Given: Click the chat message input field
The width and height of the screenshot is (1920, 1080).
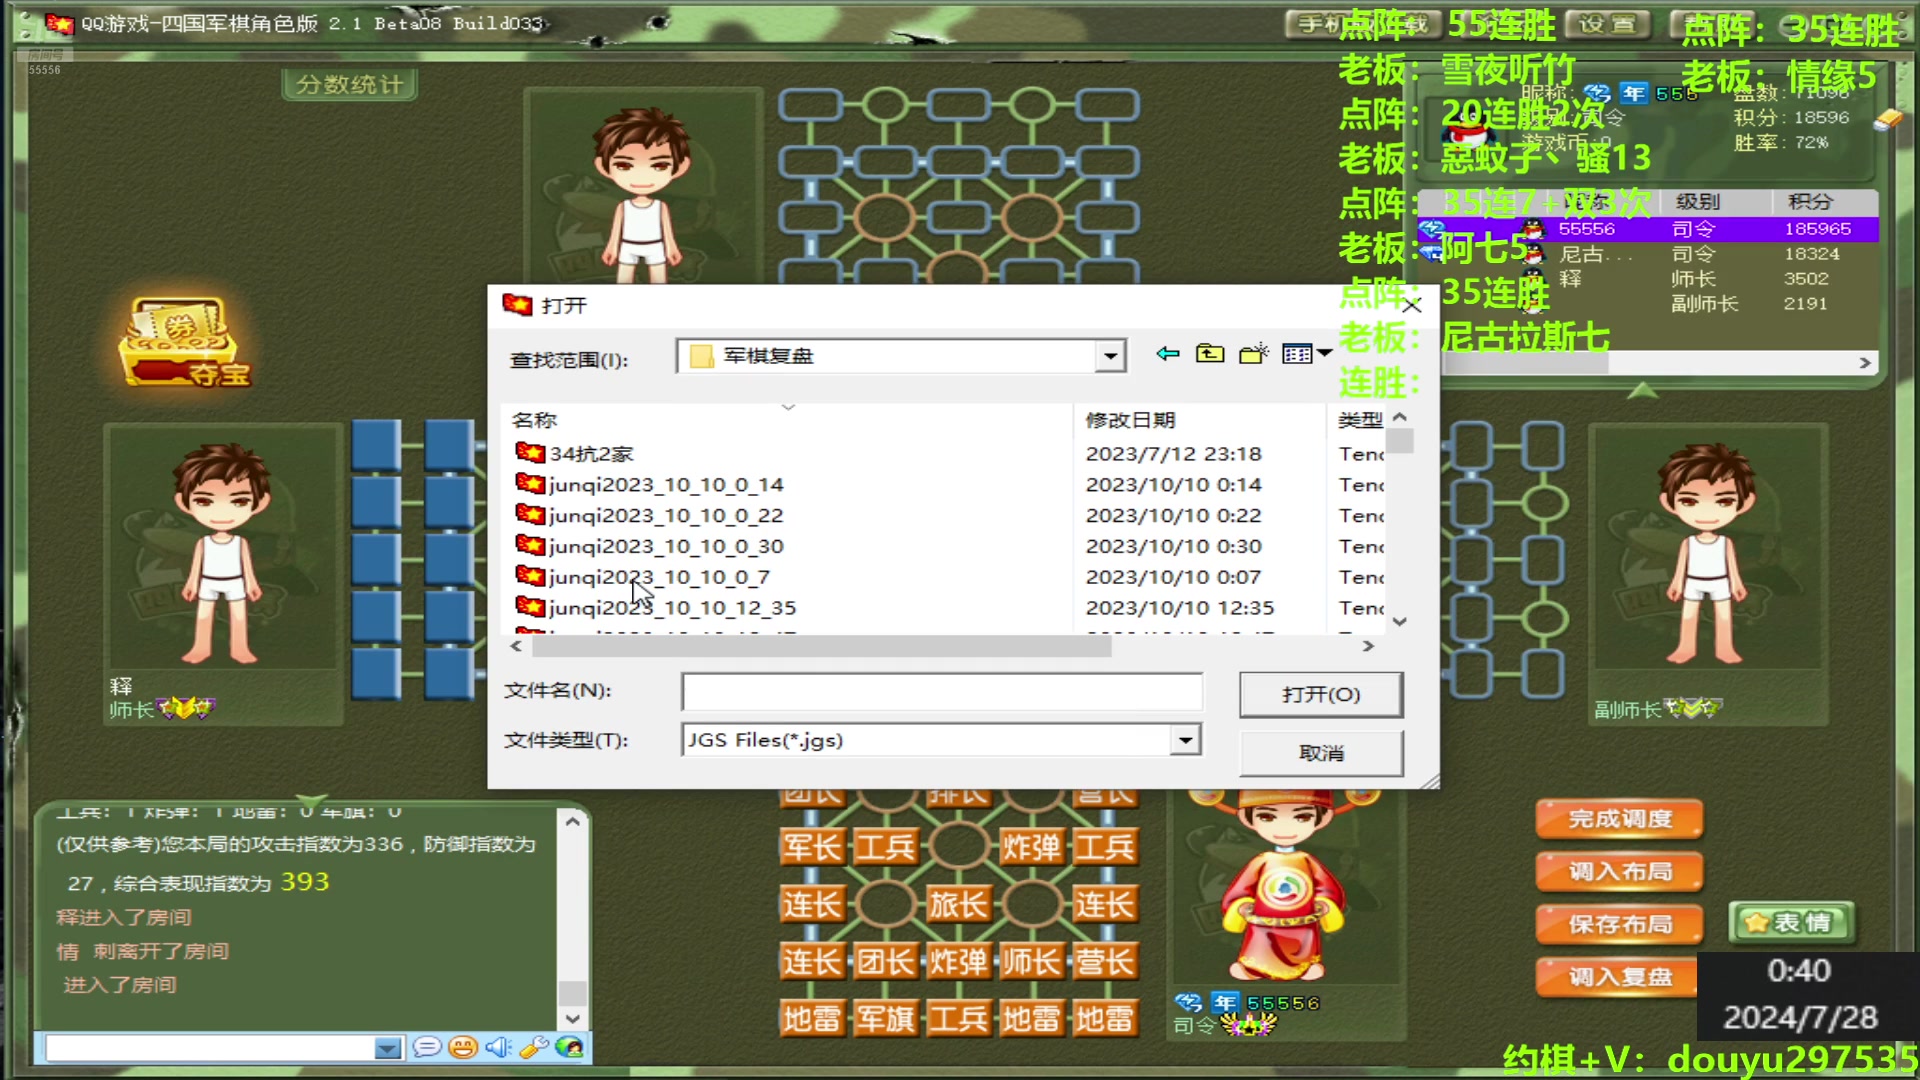Looking at the screenshot, I should click(210, 1048).
